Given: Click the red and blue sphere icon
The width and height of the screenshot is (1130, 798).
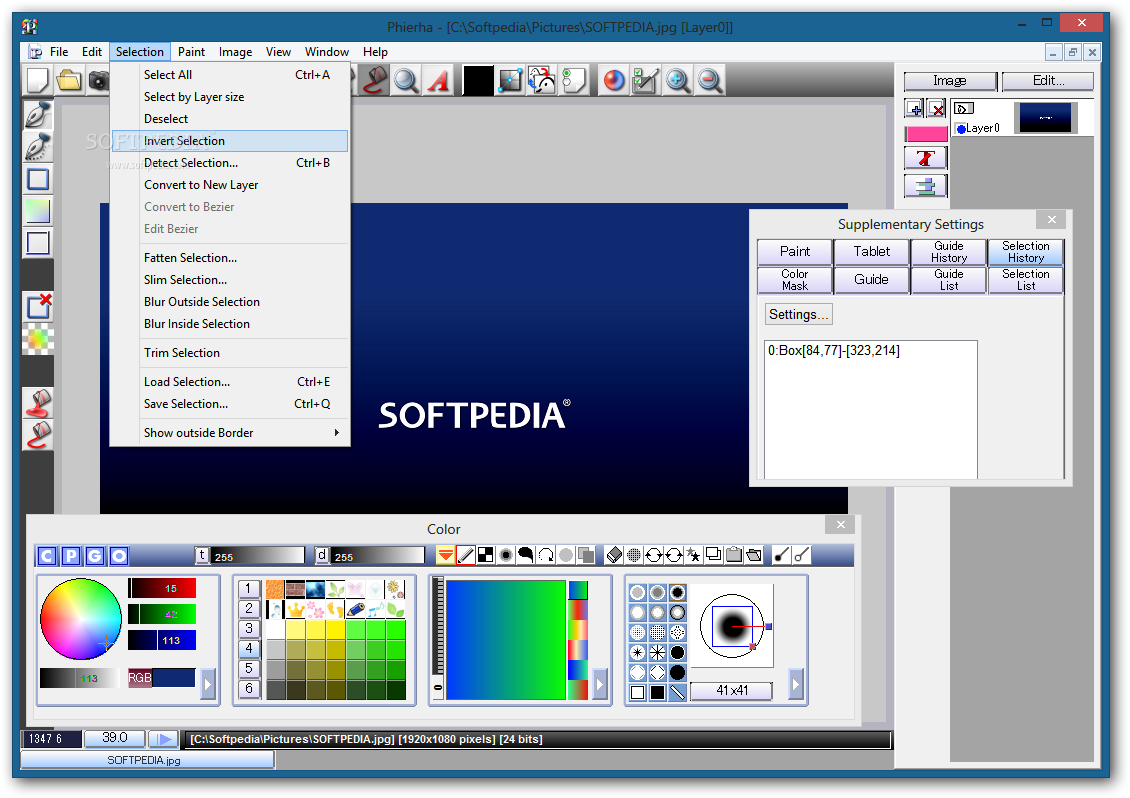Looking at the screenshot, I should coord(614,81).
